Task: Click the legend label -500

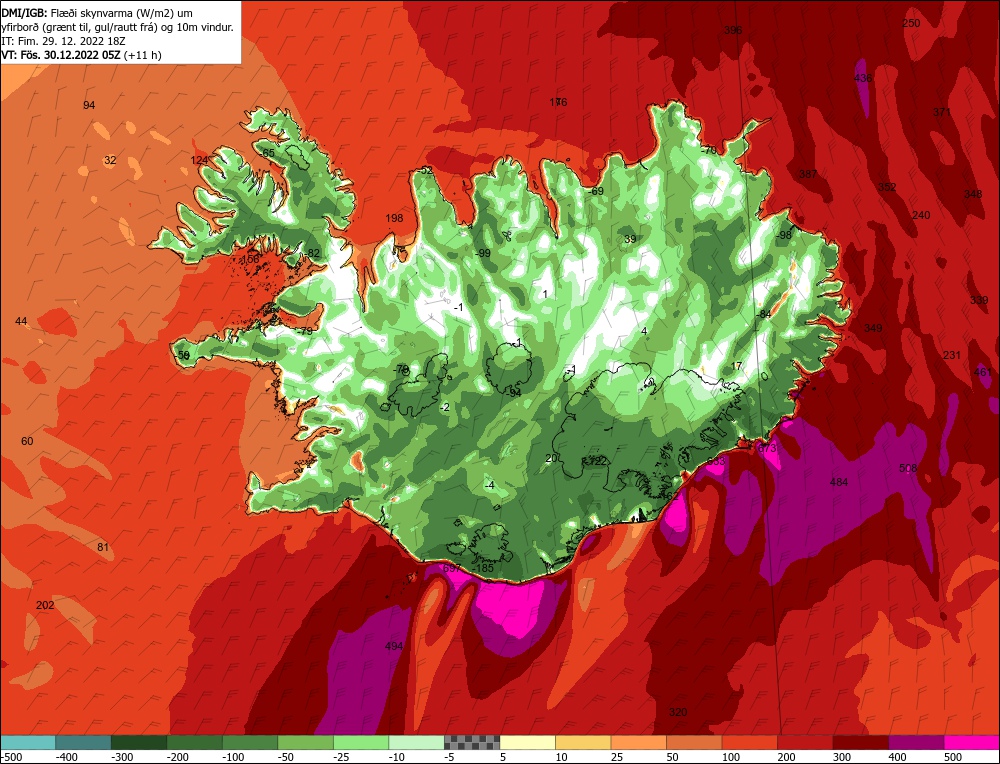Action: point(12,757)
